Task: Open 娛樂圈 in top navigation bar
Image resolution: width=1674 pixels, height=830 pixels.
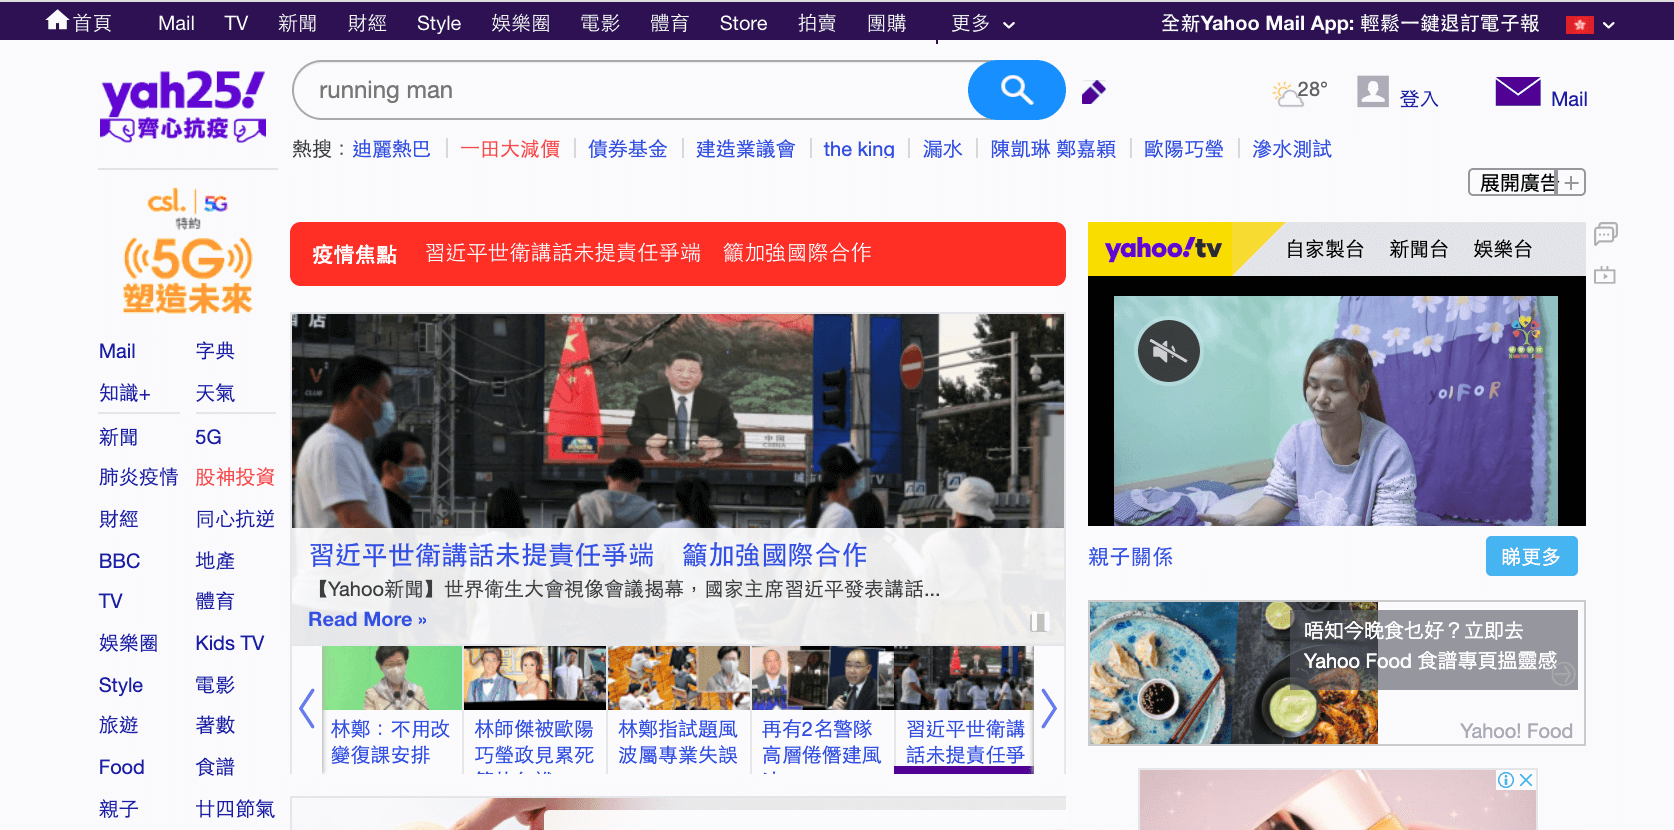Action: (521, 23)
